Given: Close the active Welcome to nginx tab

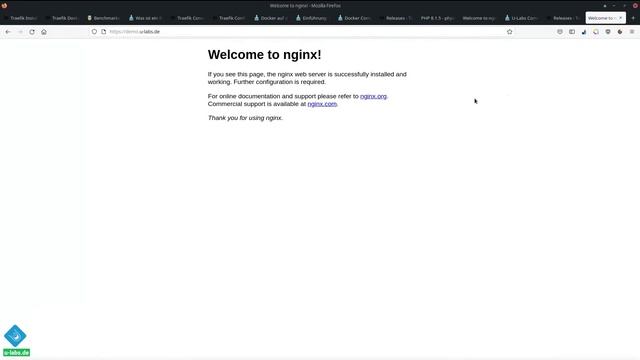Looking at the screenshot, I should click(621, 18).
